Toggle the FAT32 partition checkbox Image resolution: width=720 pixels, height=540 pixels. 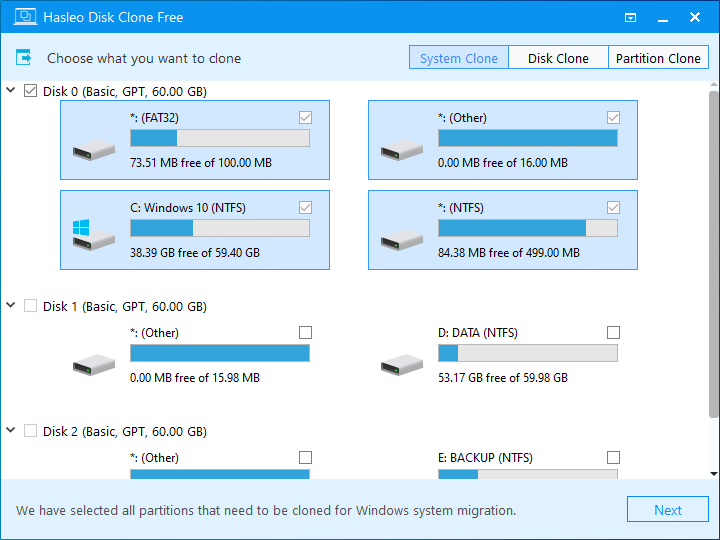[305, 118]
